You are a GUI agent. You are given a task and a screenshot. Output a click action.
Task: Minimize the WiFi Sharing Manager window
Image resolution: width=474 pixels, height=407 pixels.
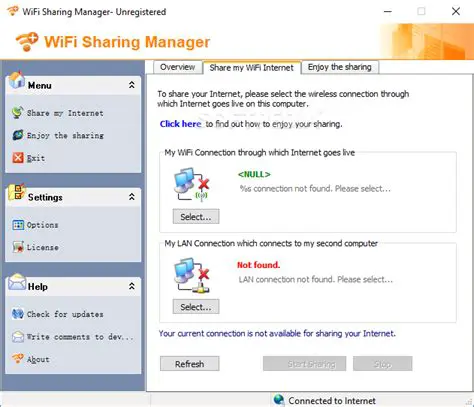[388, 11]
